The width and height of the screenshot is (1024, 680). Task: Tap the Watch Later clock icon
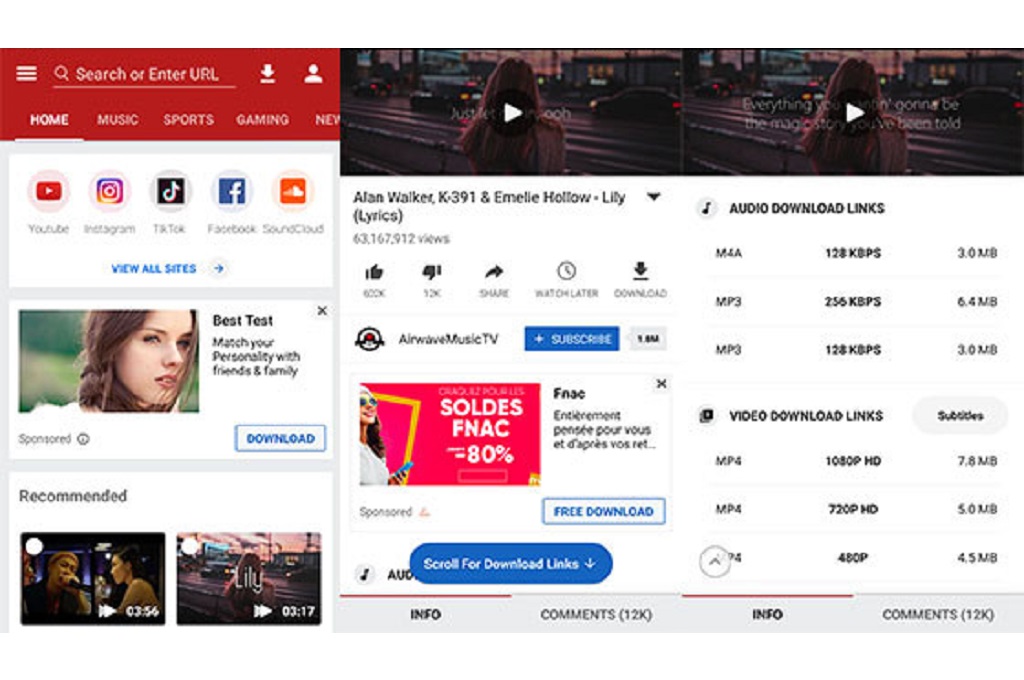(568, 271)
